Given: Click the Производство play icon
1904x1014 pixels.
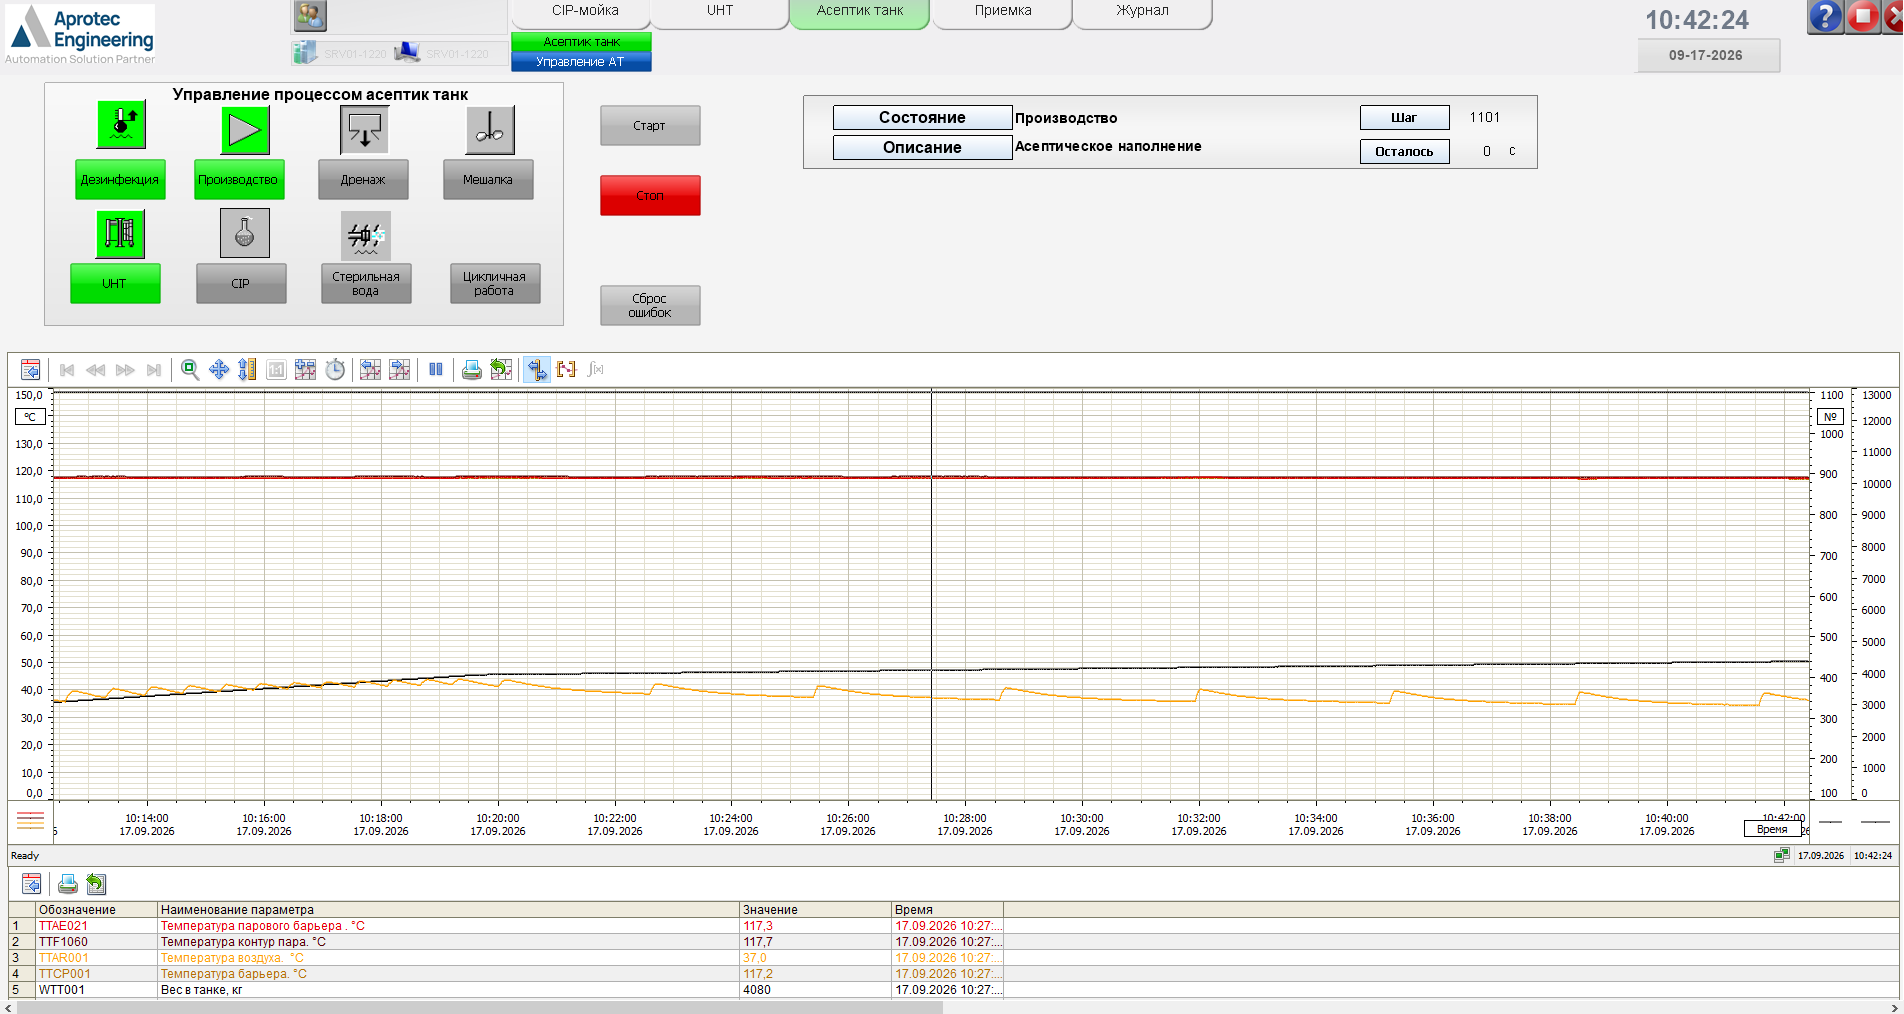Looking at the screenshot, I should click(245, 130).
